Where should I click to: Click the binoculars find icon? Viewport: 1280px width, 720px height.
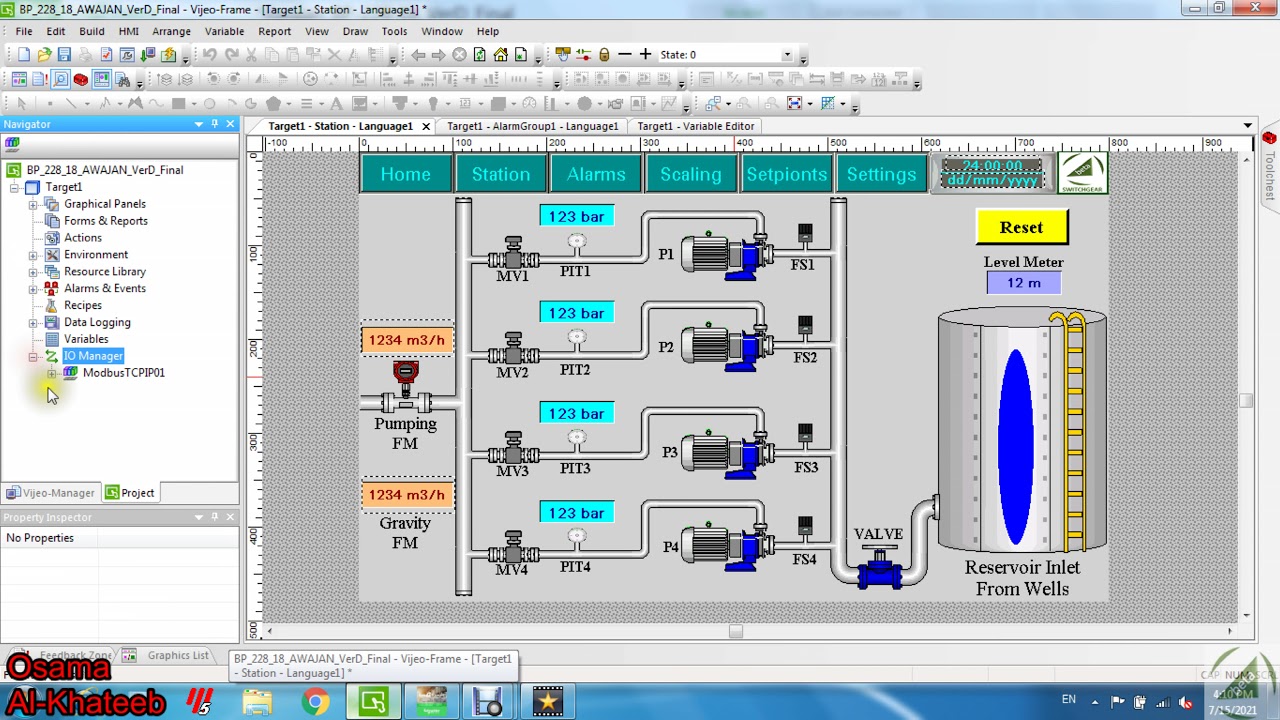122,79
